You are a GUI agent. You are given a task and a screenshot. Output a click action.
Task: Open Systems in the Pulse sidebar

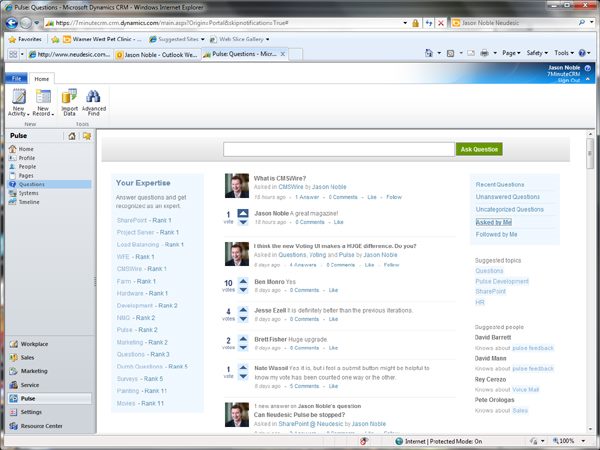[x=28, y=193]
